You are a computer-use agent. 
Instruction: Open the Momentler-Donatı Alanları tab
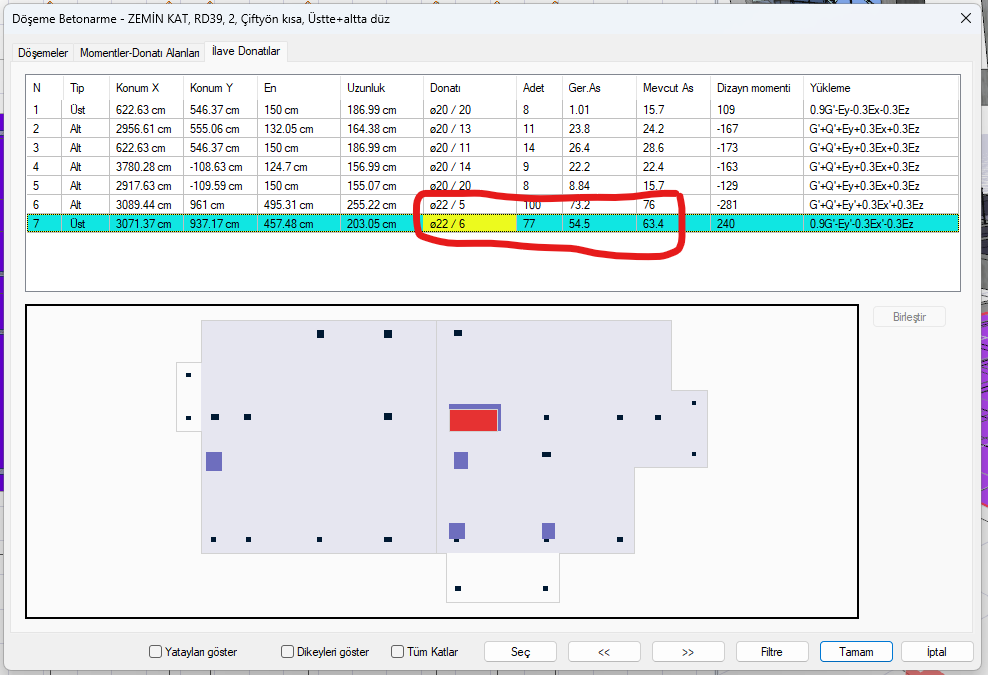tap(139, 53)
